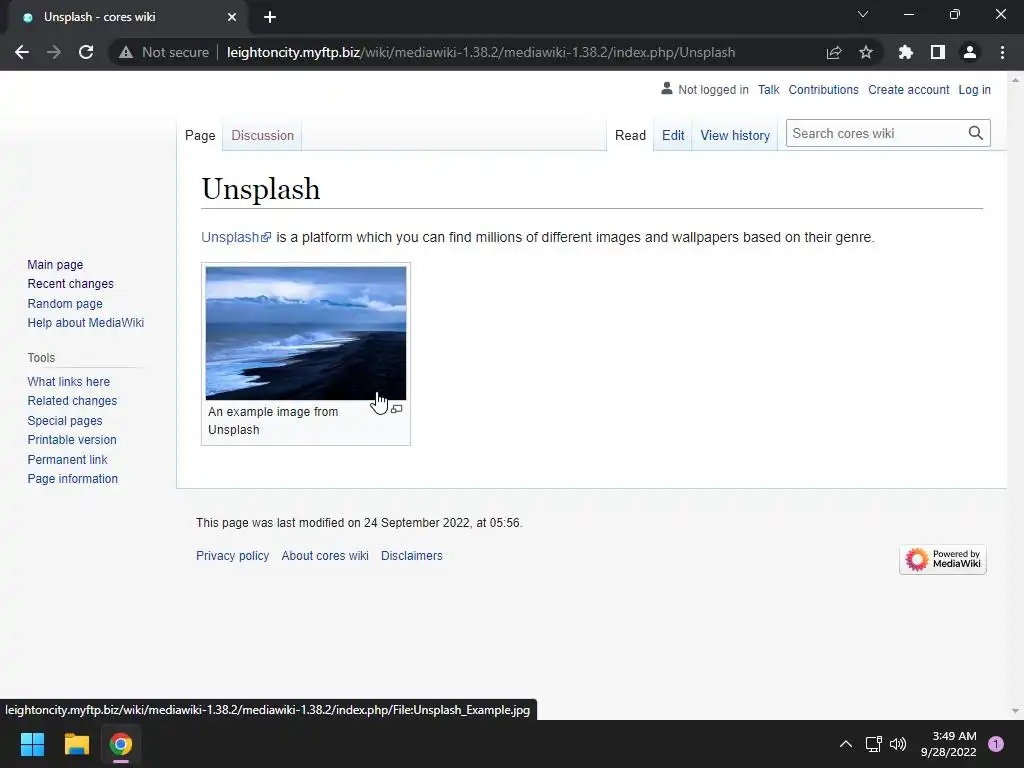Open the Chrome extensions menu
This screenshot has height=768, width=1024.
[x=906, y=52]
